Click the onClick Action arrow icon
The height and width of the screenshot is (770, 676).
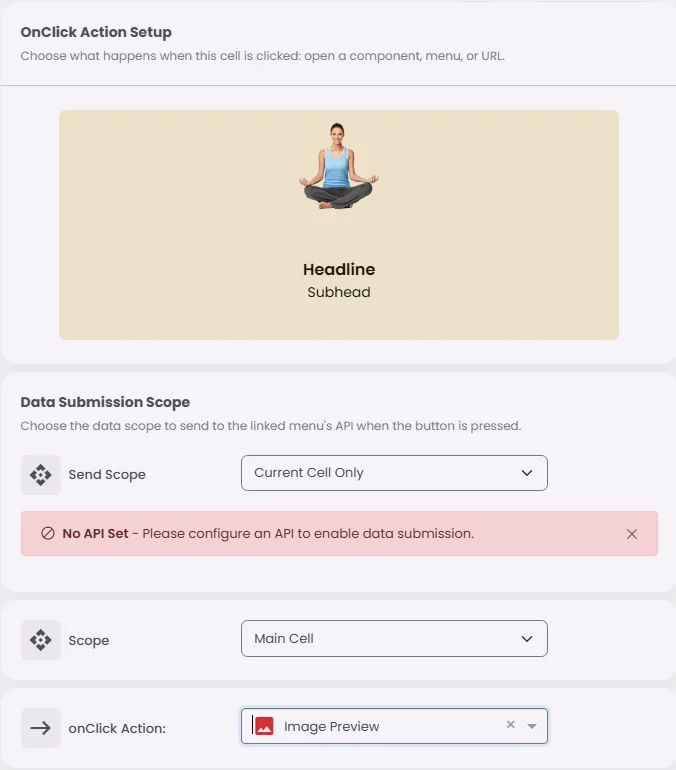[x=41, y=728]
